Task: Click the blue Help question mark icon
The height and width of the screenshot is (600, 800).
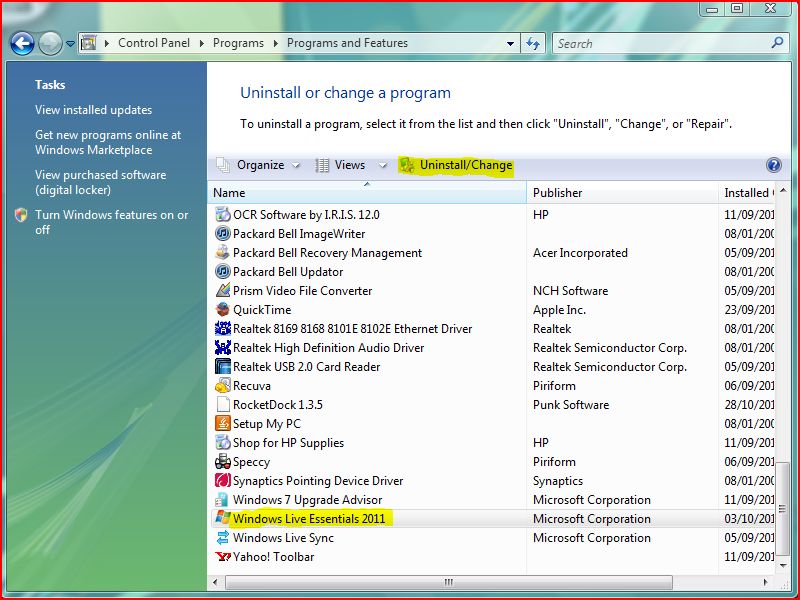Action: click(773, 165)
